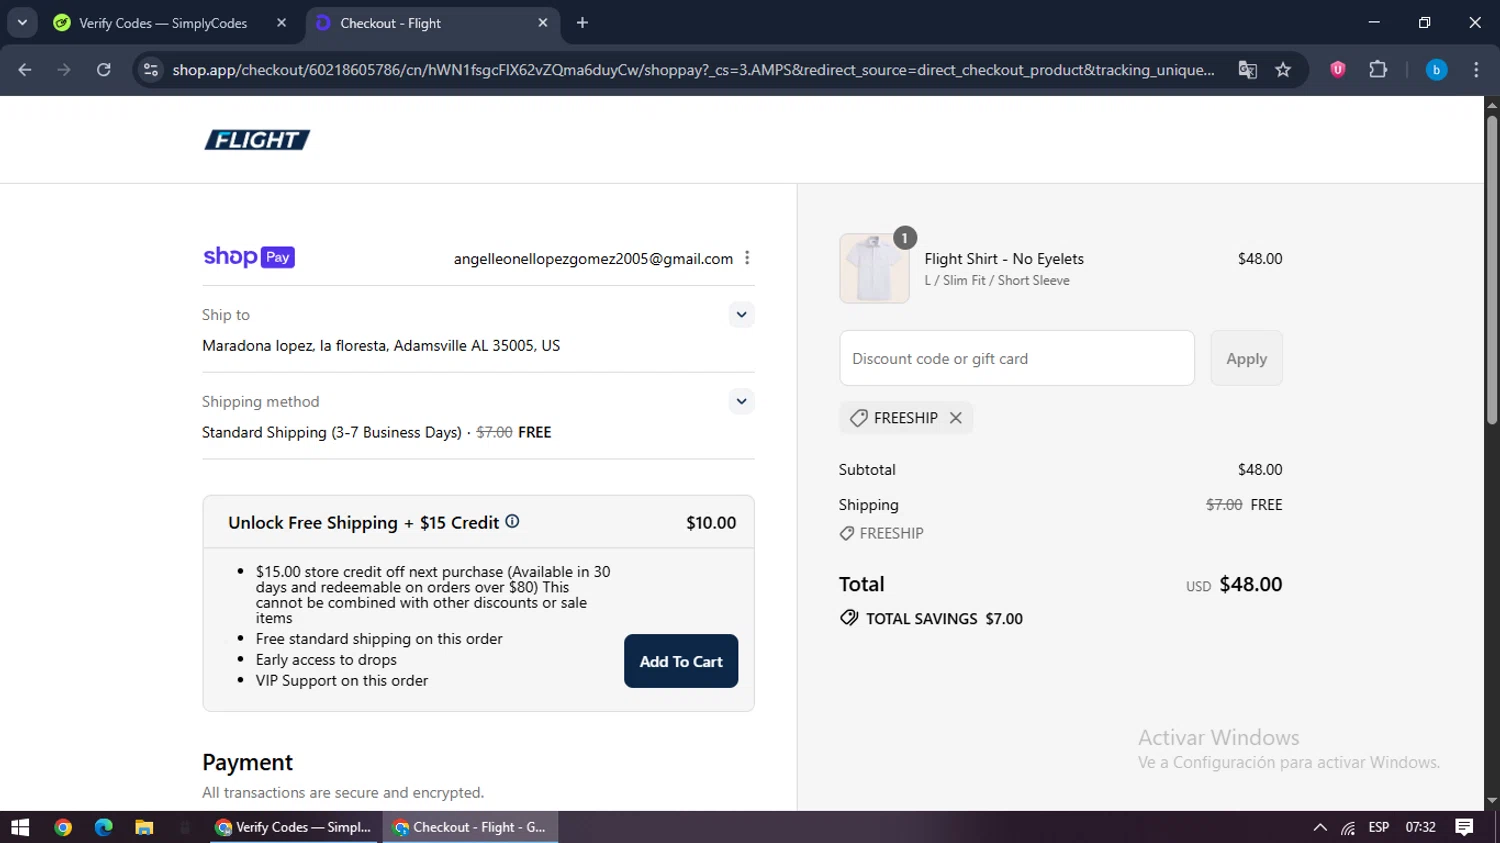Viewport: 1500px width, 843px height.
Task: Switch to the Verify Codes — SimplyCodes tab
Action: click(x=163, y=23)
